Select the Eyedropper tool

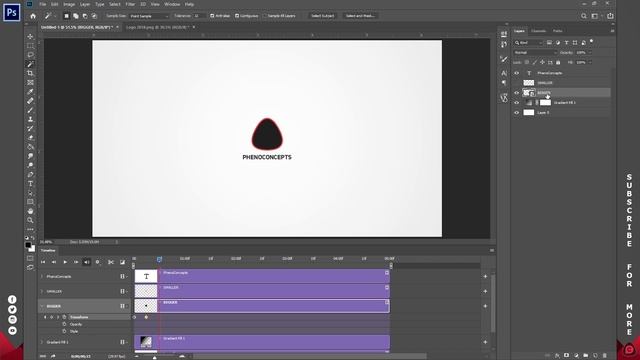click(x=30, y=92)
